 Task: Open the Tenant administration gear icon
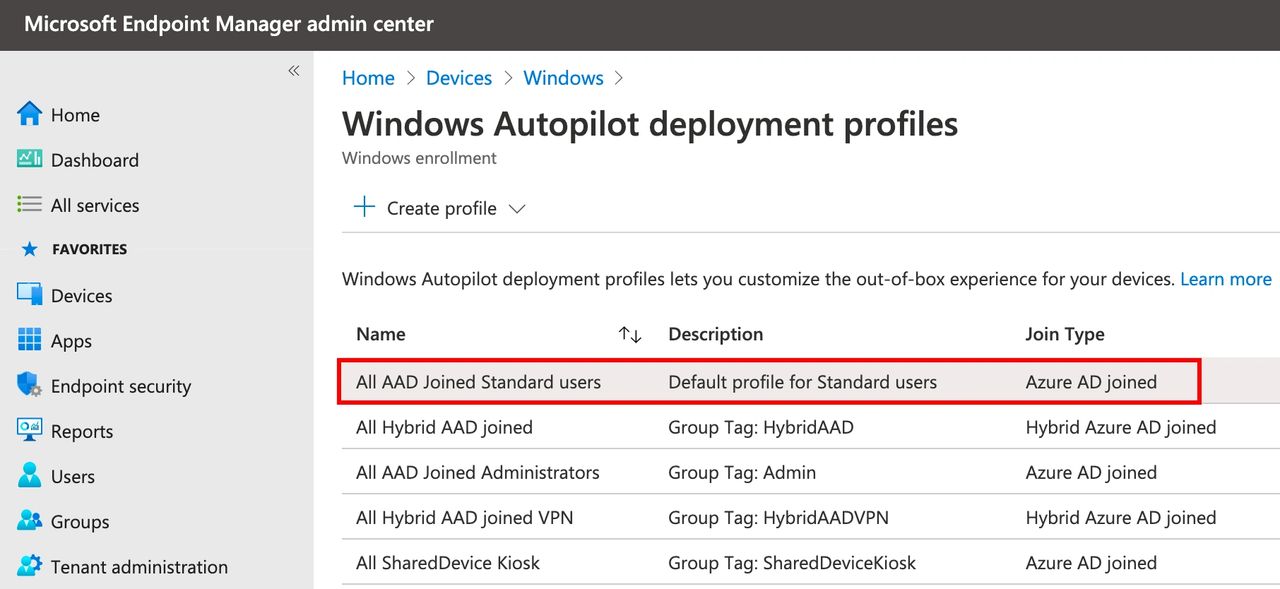click(x=30, y=566)
